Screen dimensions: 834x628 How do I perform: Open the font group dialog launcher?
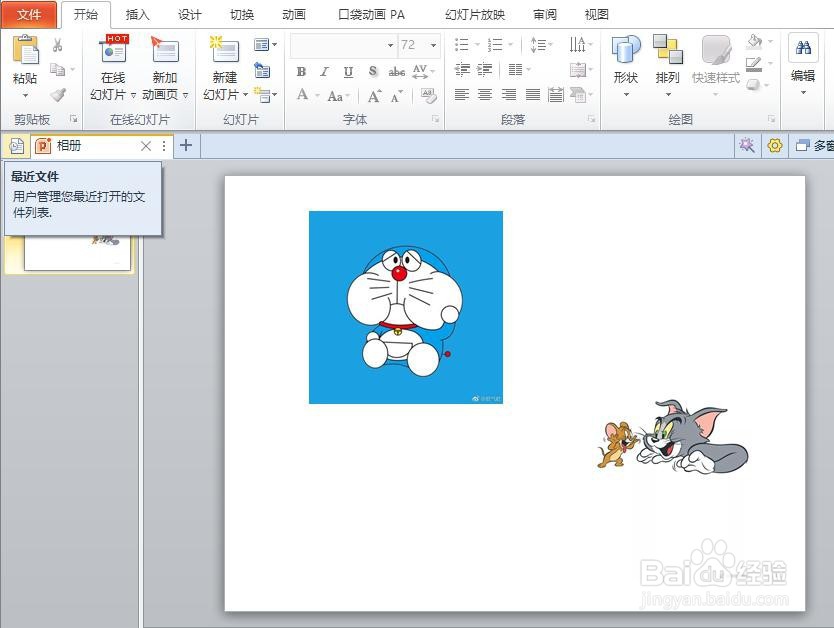pyautogui.click(x=435, y=119)
